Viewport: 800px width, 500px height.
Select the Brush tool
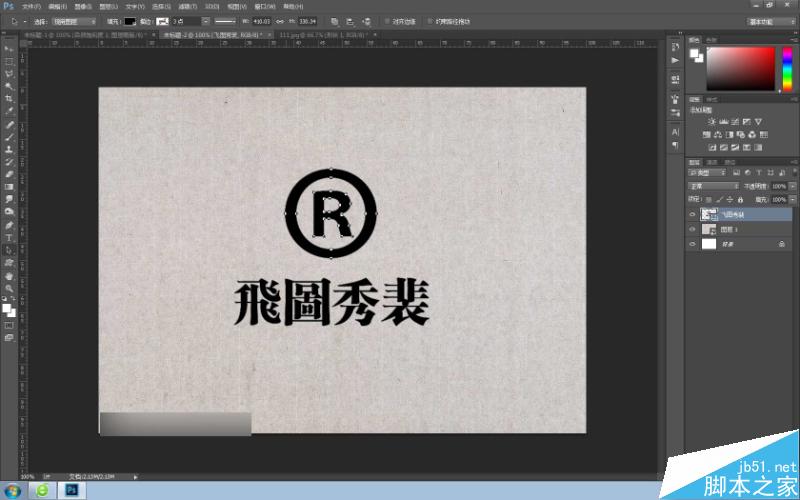9,137
